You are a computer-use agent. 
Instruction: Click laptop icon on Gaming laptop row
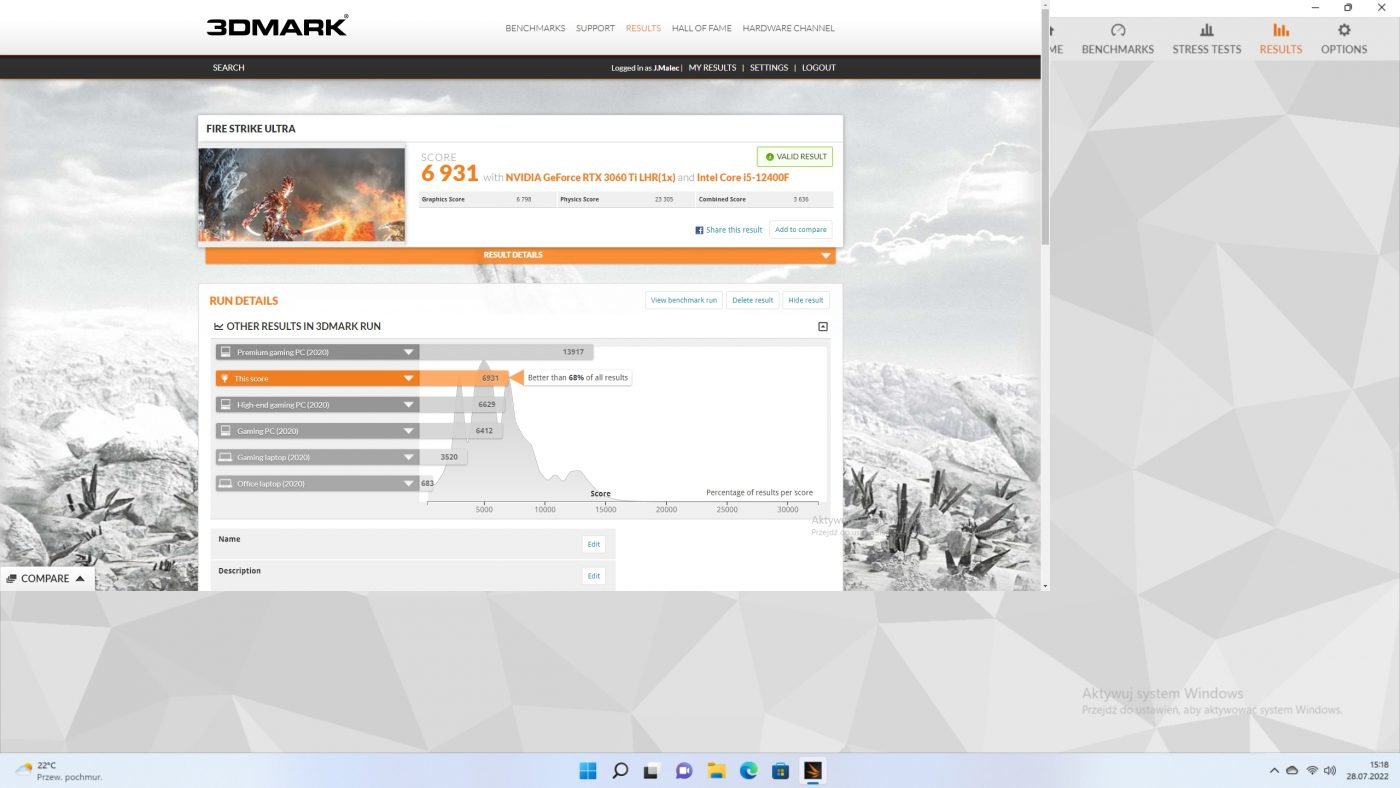(226, 457)
